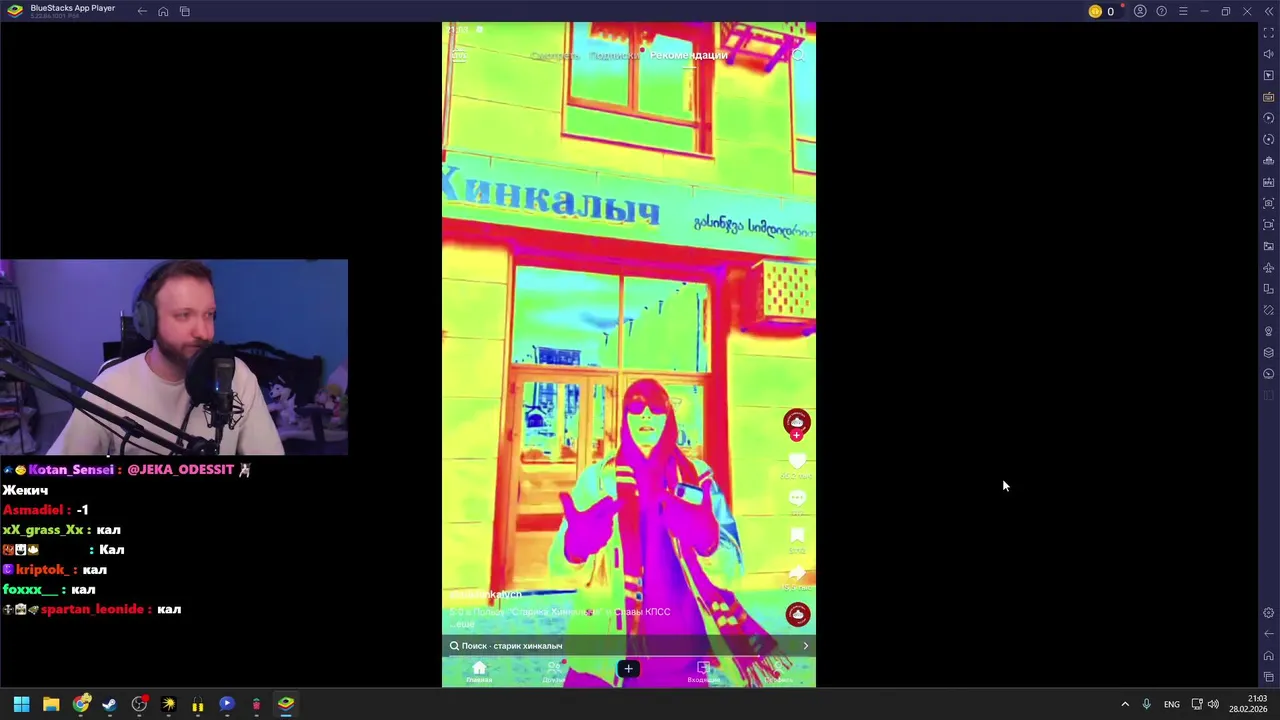
Task: Create new video with plus button
Action: click(628, 669)
